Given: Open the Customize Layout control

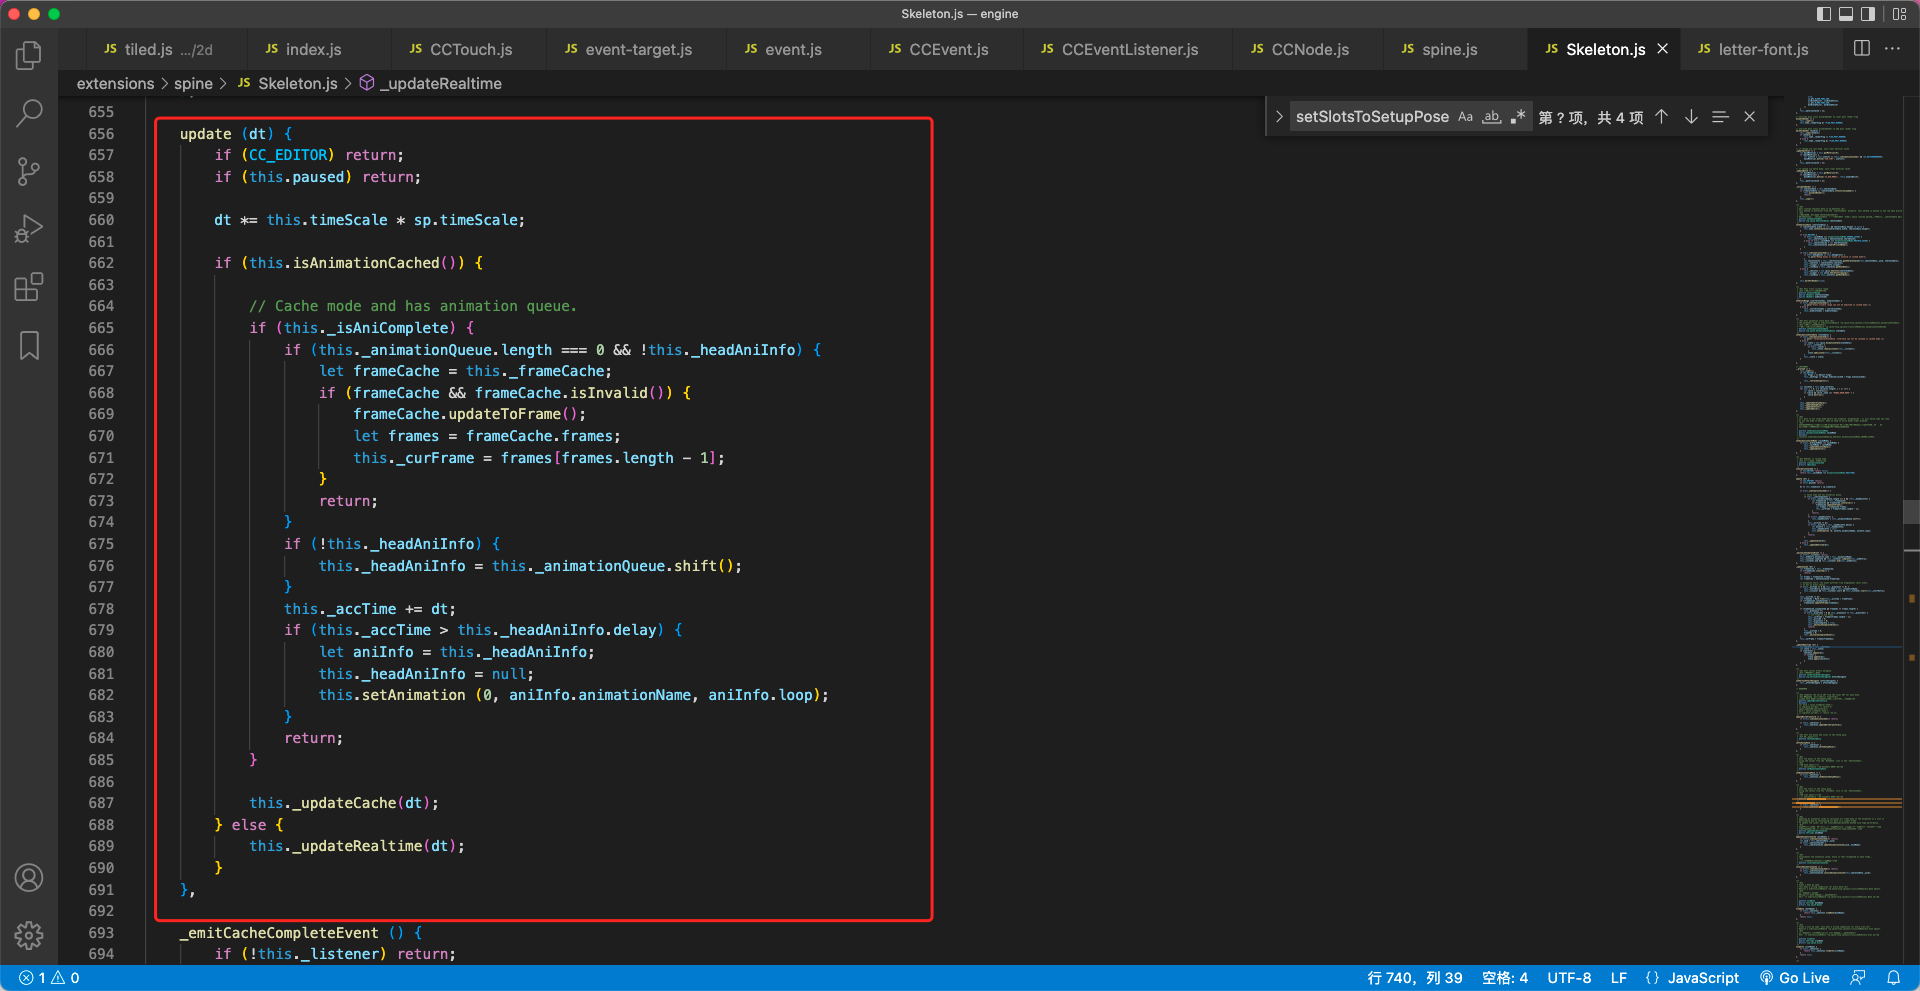Looking at the screenshot, I should coord(1899,14).
